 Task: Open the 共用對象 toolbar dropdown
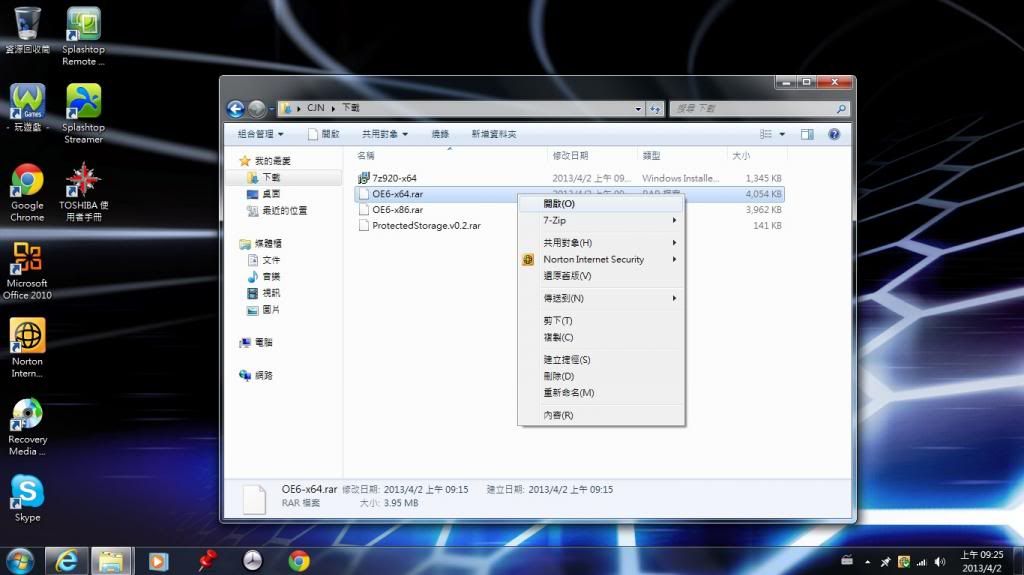385,134
